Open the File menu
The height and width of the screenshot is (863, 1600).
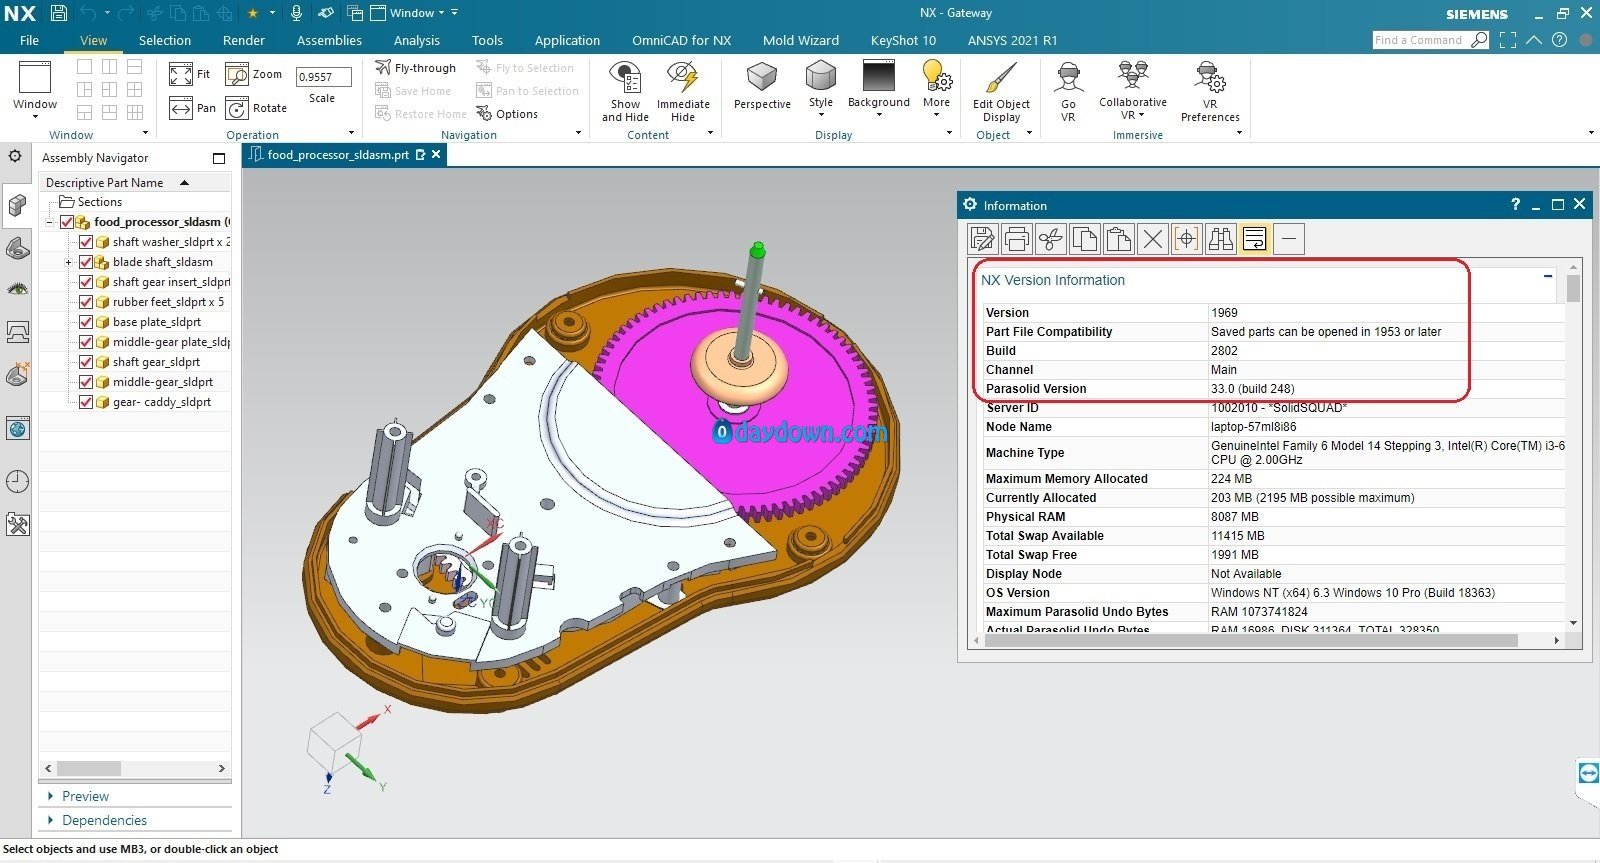[29, 40]
